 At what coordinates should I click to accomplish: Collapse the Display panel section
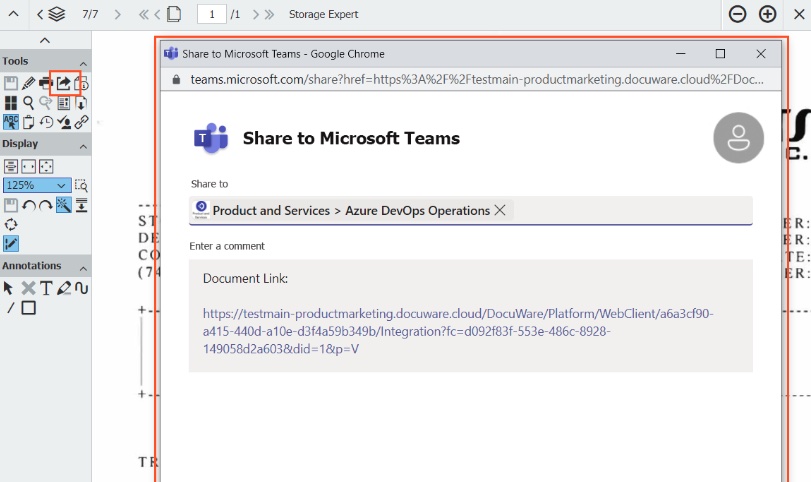pyautogui.click(x=82, y=145)
